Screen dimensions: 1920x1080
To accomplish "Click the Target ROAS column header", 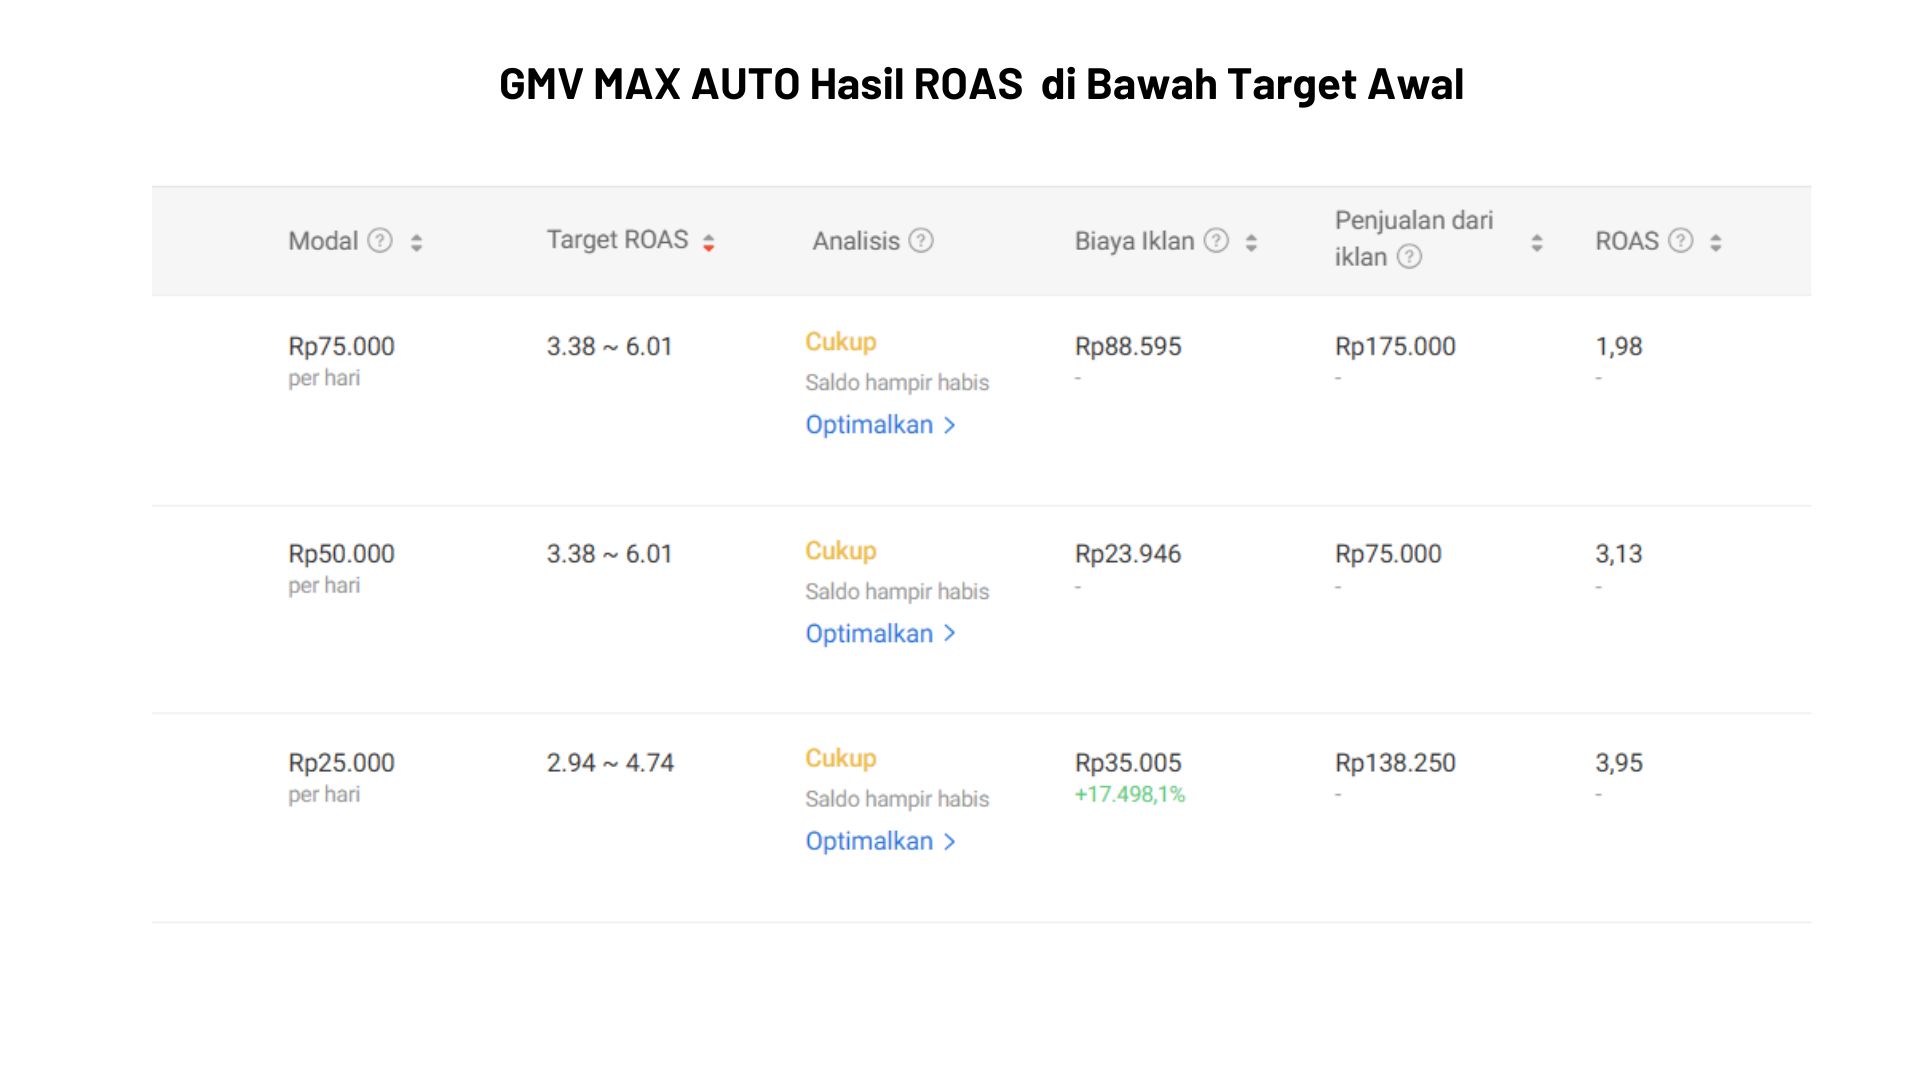I will tap(617, 240).
